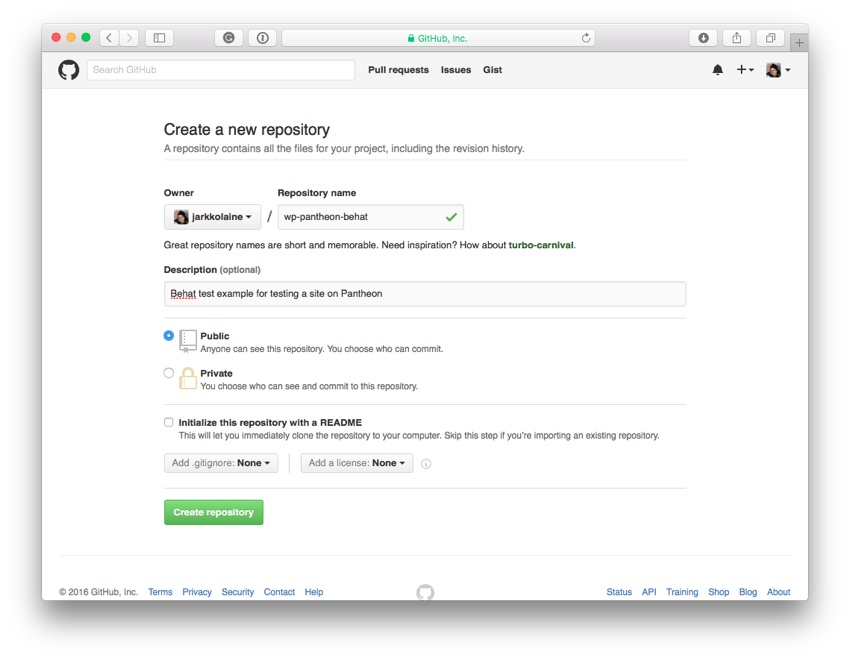Open the user avatar menu
The height and width of the screenshot is (660, 850).
[x=777, y=69]
